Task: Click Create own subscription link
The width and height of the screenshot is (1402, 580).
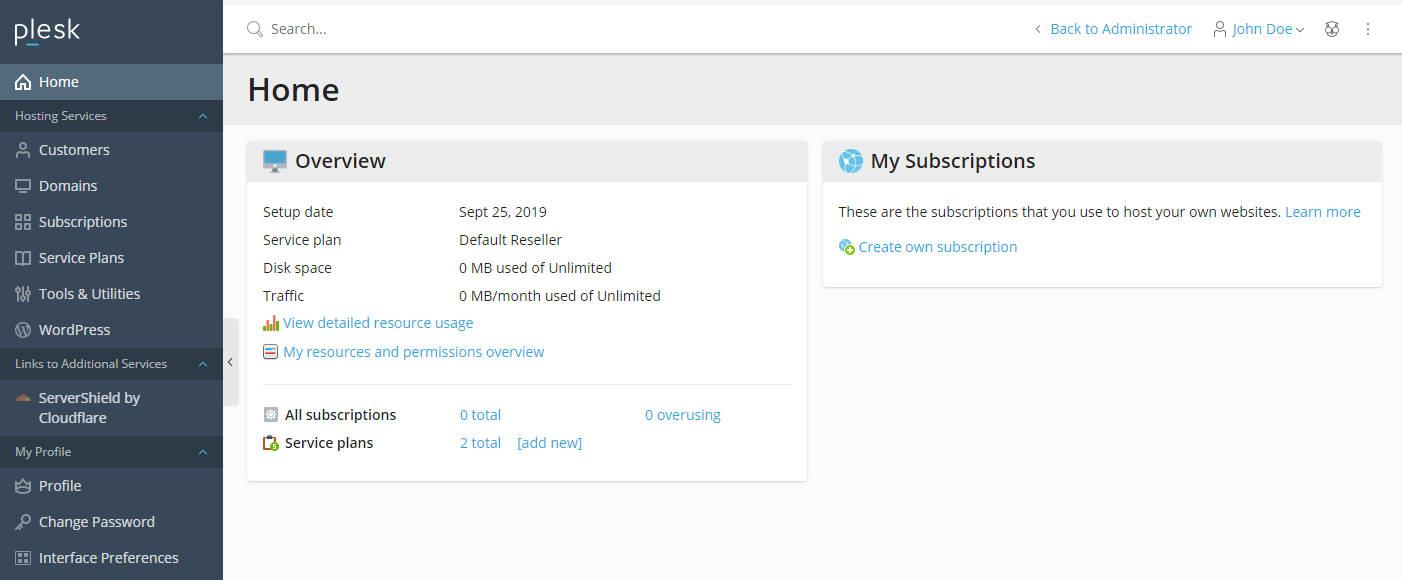Action: 937,247
